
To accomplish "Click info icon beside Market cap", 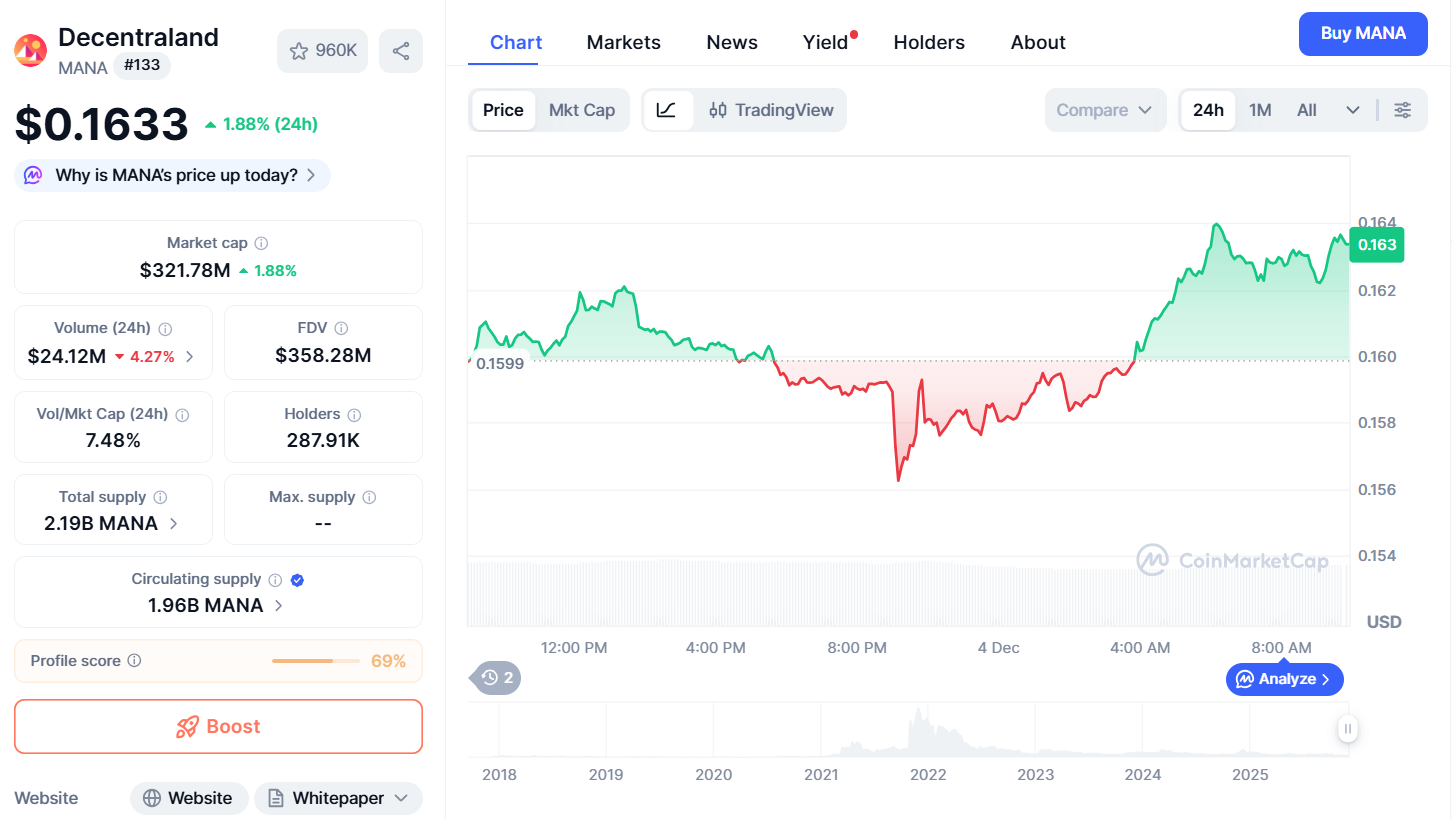I will [x=261, y=243].
